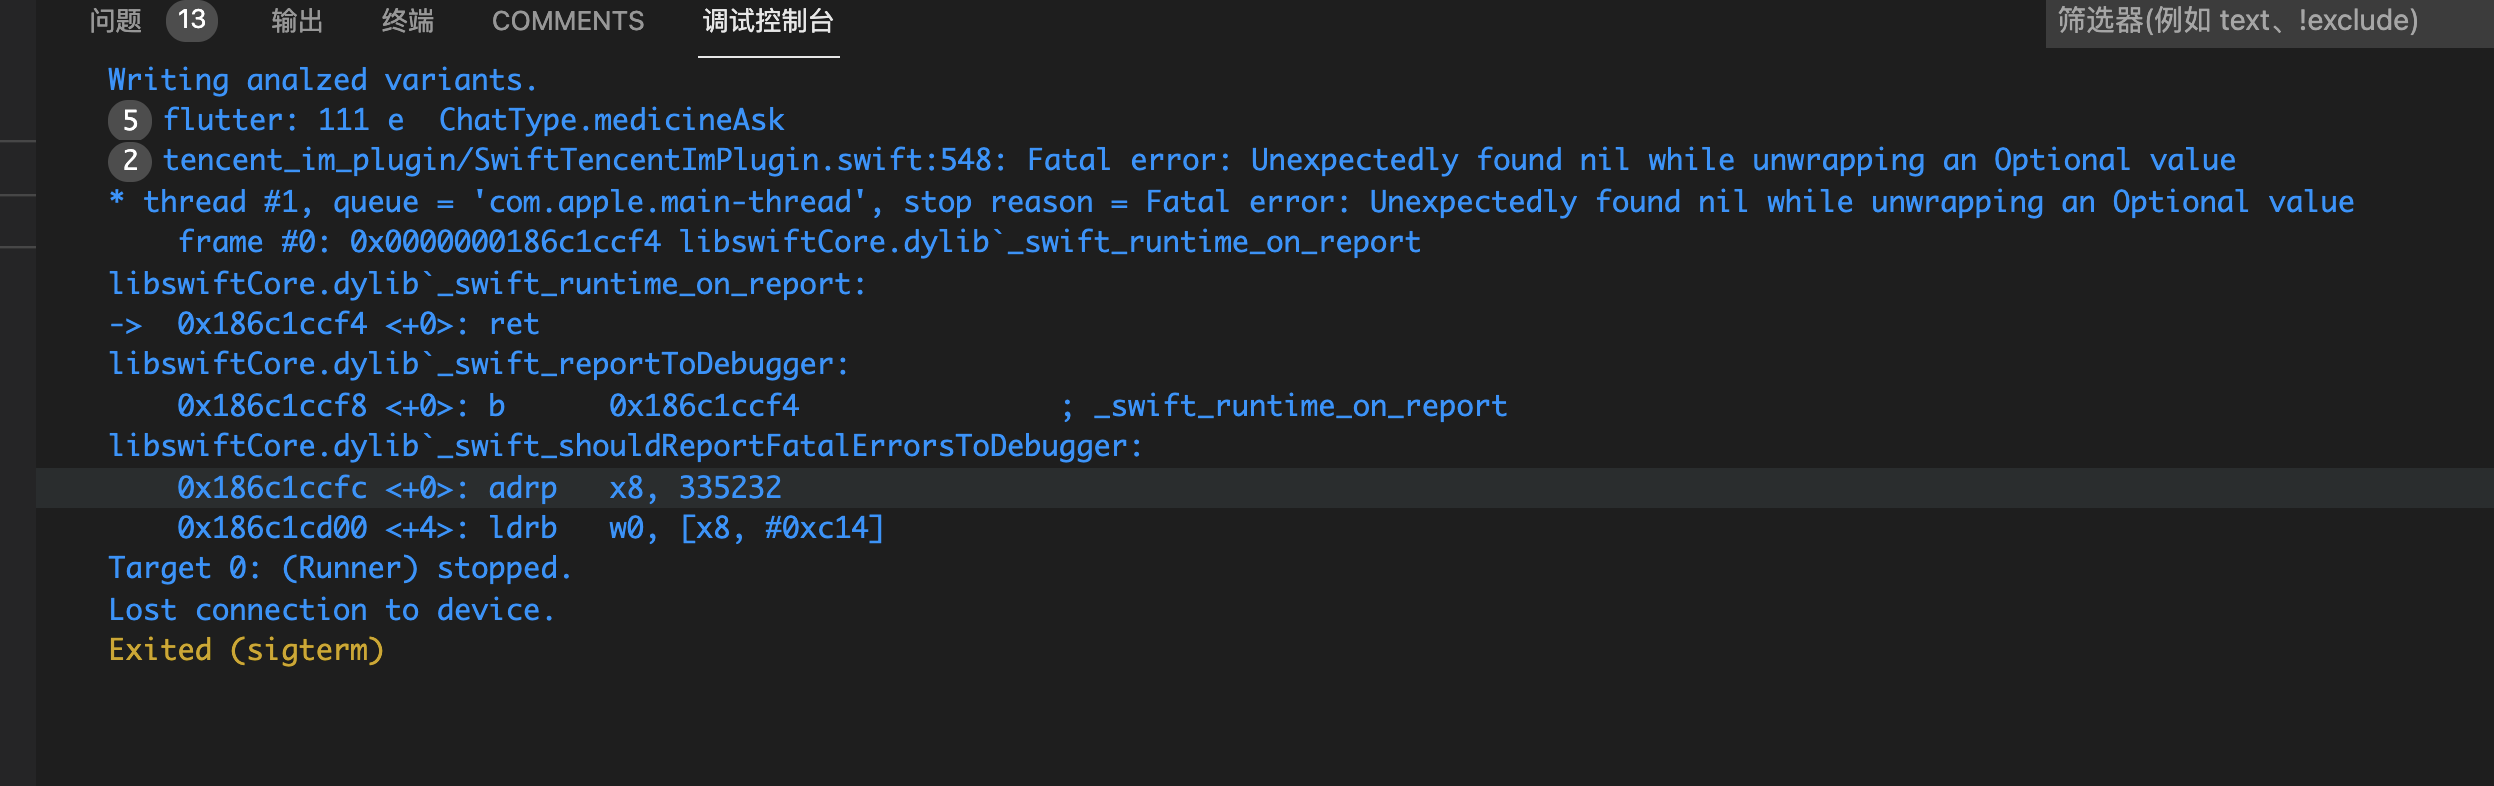Switch to the 问题 tab

click(x=115, y=20)
